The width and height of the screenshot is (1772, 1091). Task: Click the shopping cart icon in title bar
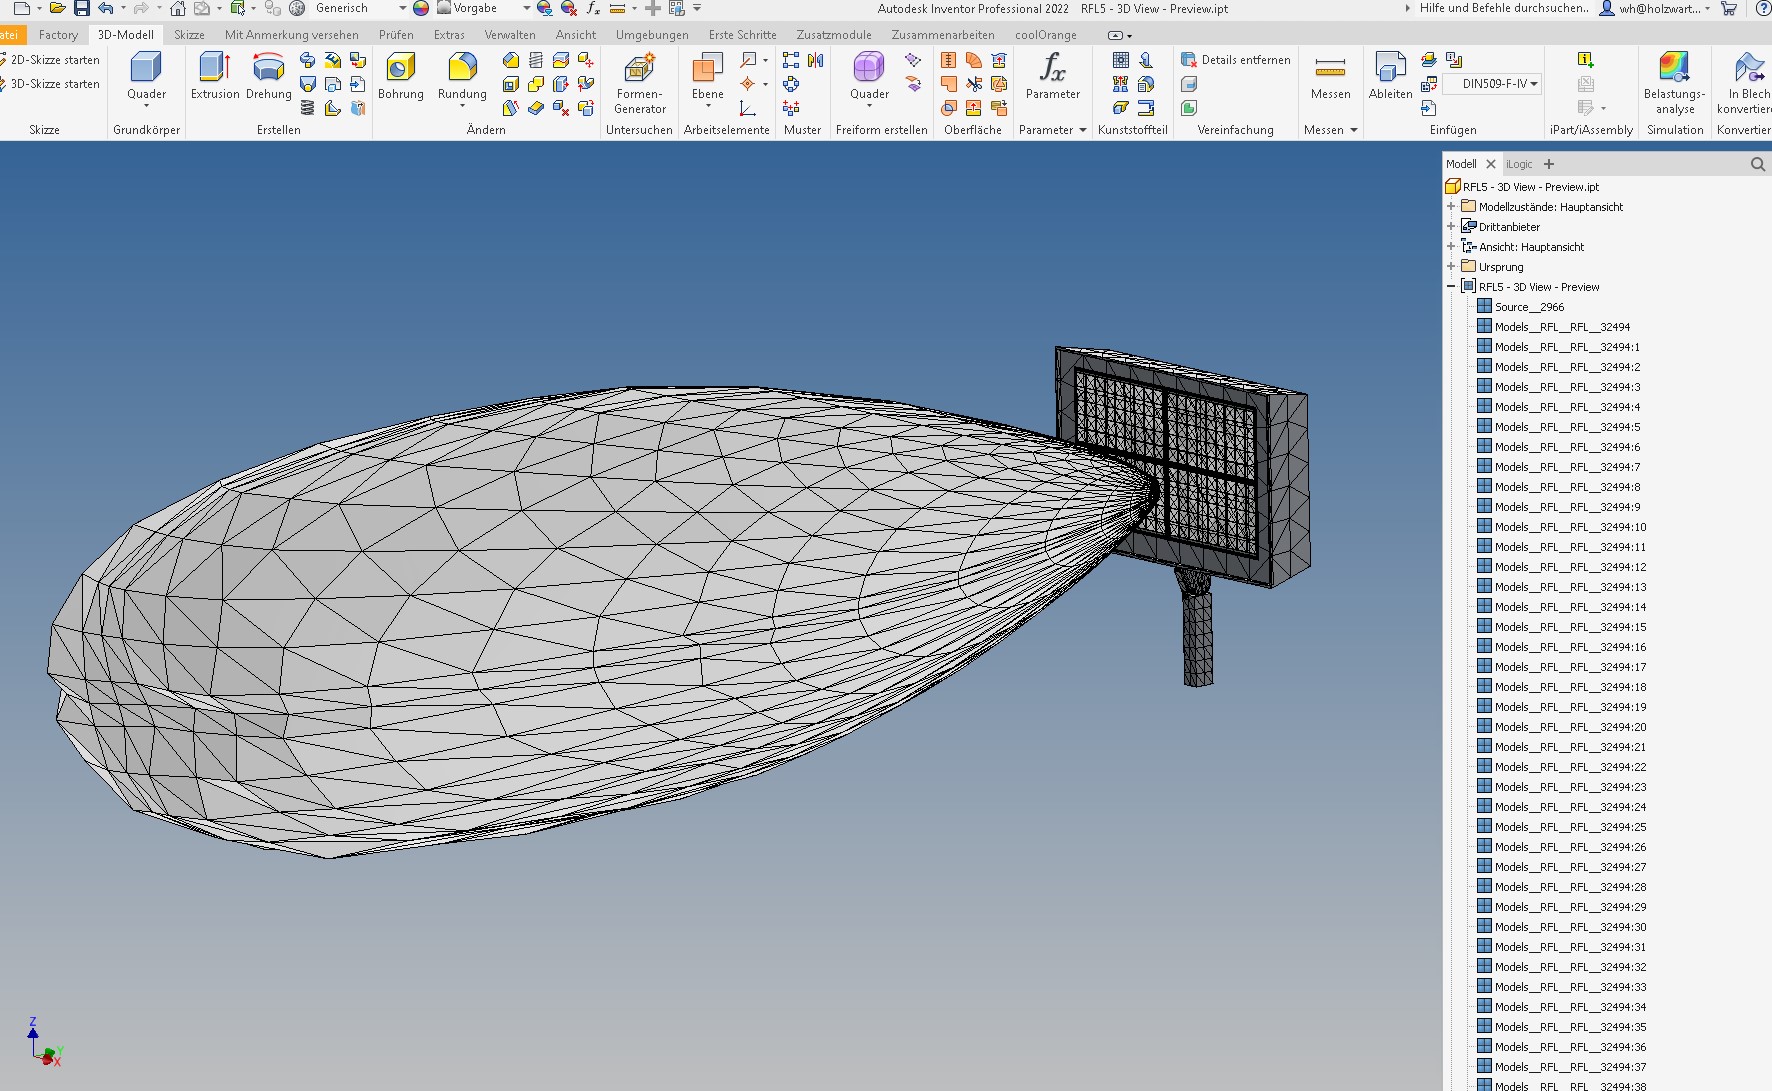tap(1728, 8)
